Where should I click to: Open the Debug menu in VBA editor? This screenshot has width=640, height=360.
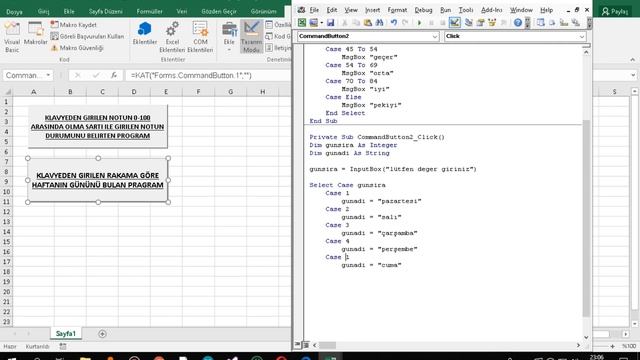pos(423,10)
